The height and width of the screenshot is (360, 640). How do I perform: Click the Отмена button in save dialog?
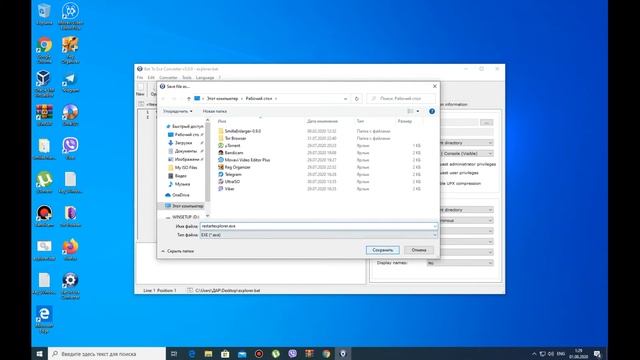(419, 250)
